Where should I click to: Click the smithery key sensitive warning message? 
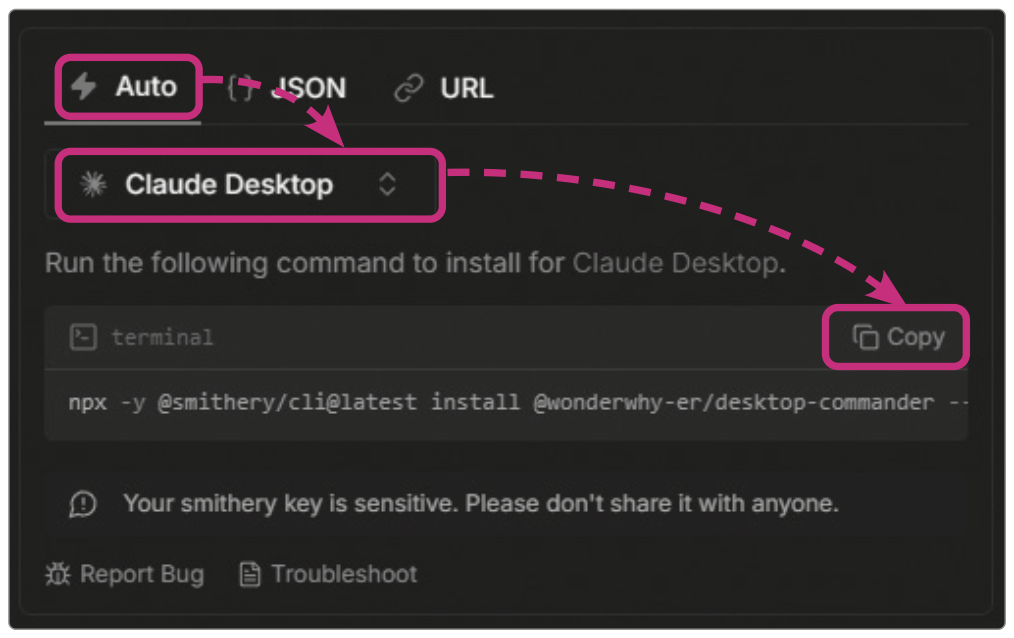(480, 504)
